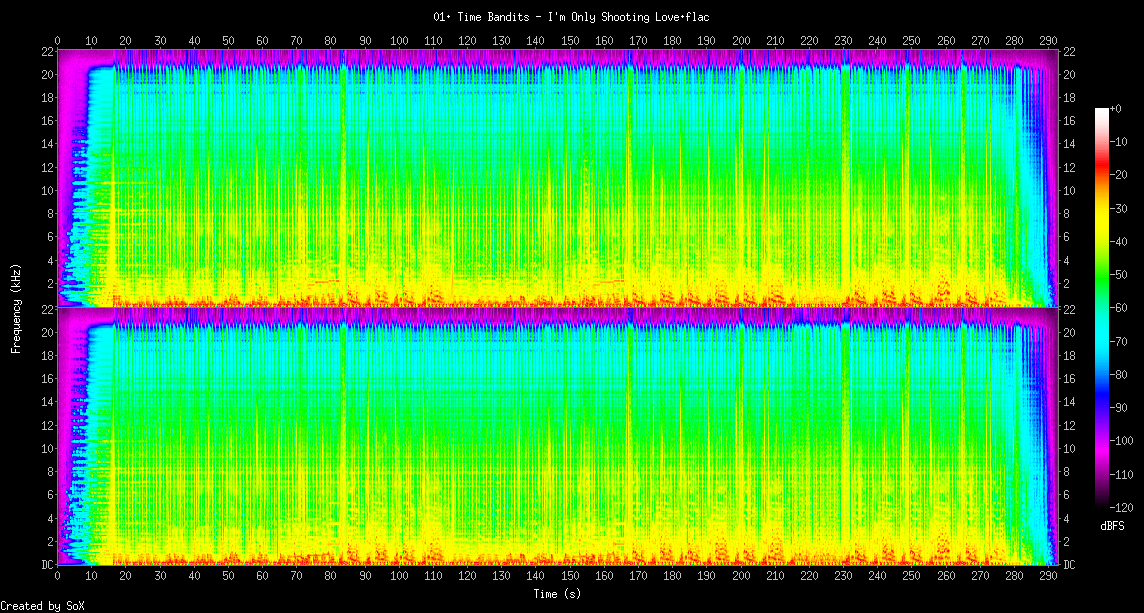This screenshot has width=1144, height=613.
Task: Click the dBFS label under the color scale
Action: tap(1112, 526)
